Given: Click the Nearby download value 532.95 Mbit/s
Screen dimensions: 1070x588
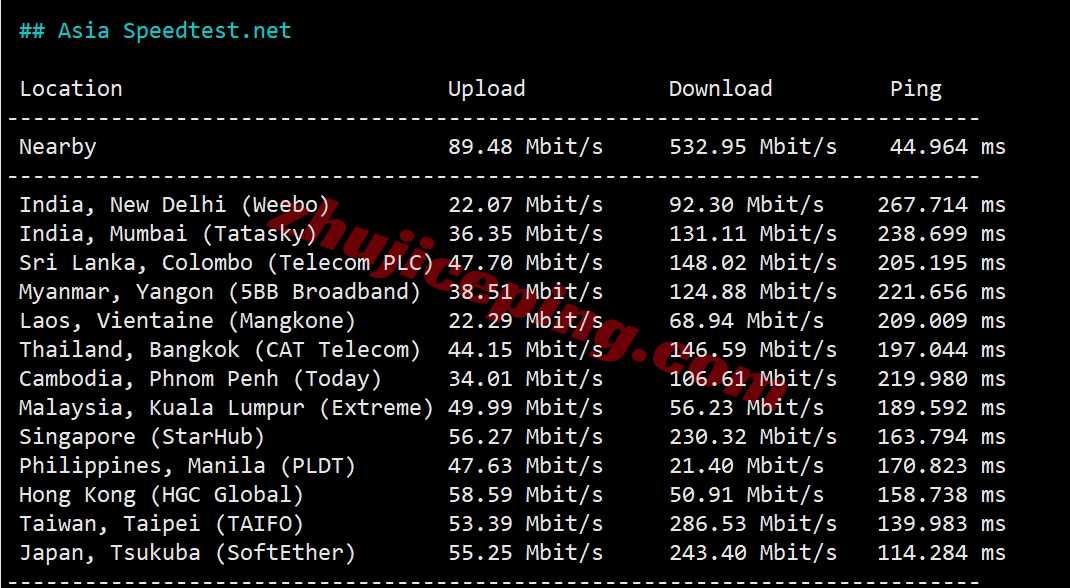Looking at the screenshot, I should (753, 147).
